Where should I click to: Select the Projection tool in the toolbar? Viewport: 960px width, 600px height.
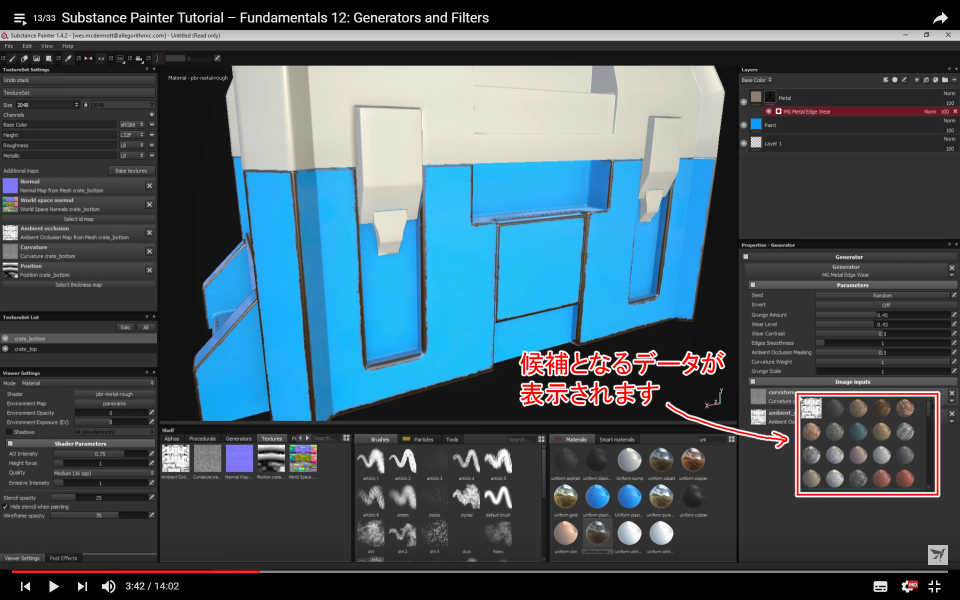pos(36,59)
